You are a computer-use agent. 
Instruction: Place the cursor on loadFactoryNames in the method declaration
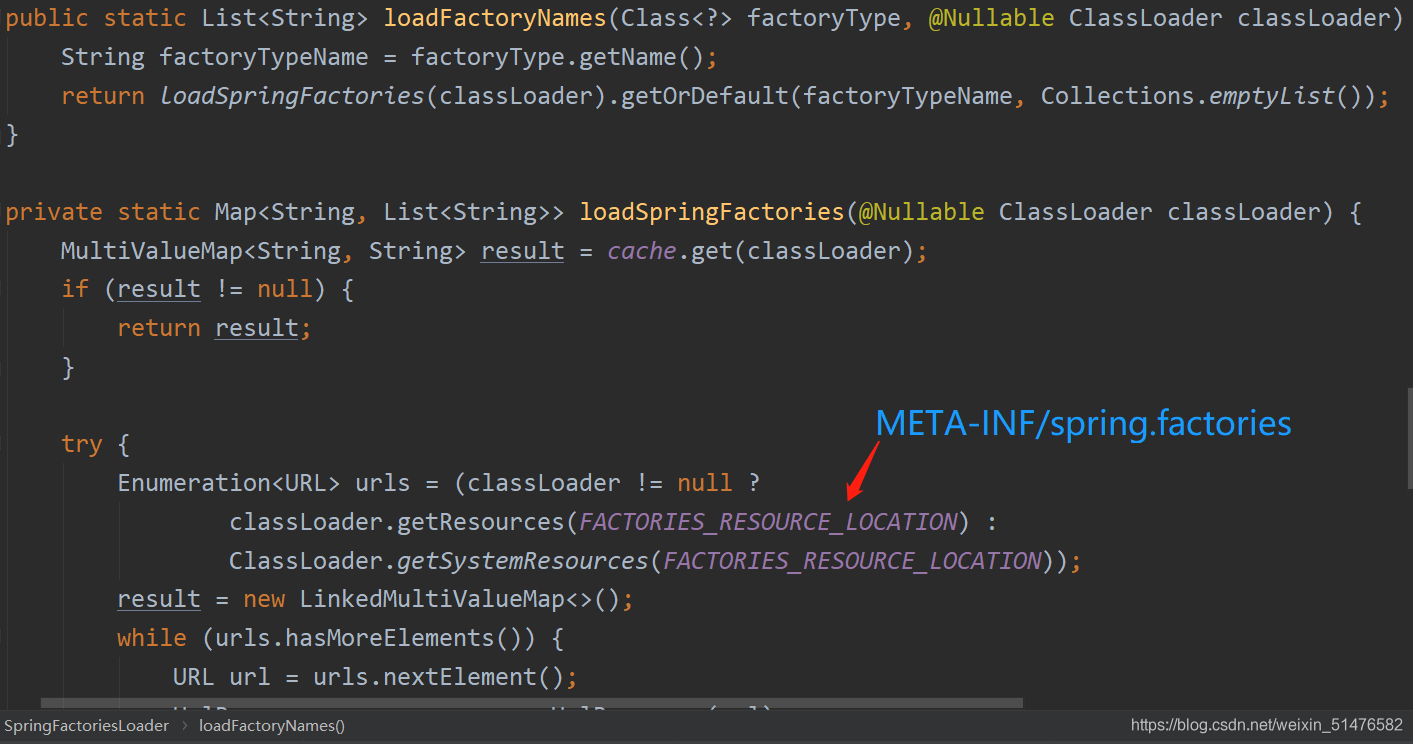click(495, 18)
